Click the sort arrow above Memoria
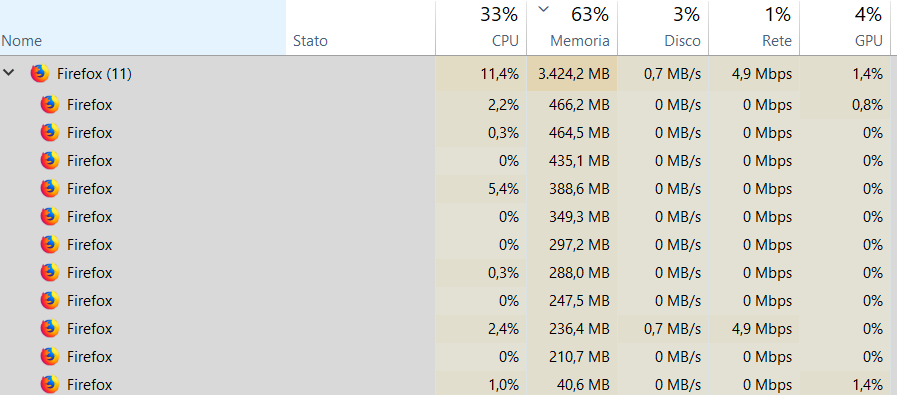 543,9
